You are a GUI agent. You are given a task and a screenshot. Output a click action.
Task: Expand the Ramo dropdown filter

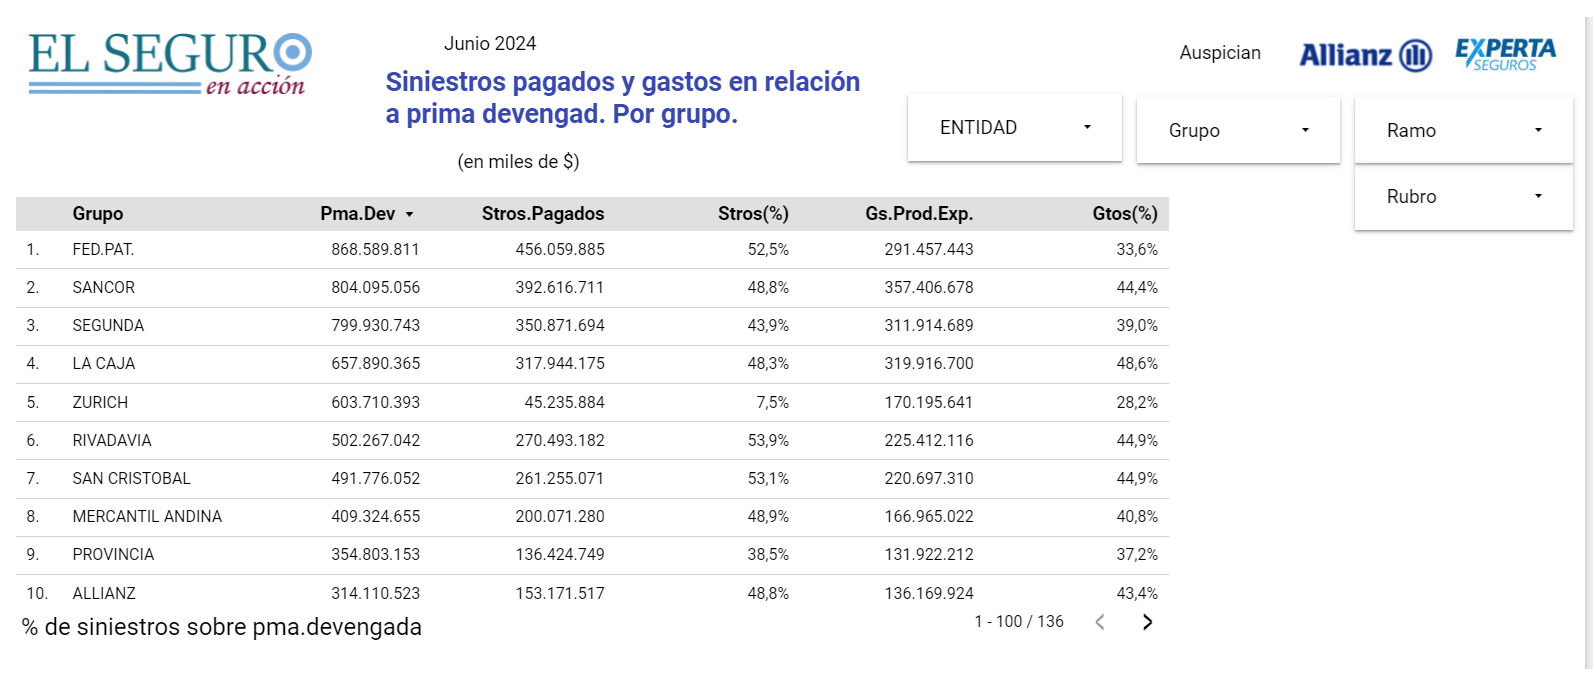click(1463, 130)
